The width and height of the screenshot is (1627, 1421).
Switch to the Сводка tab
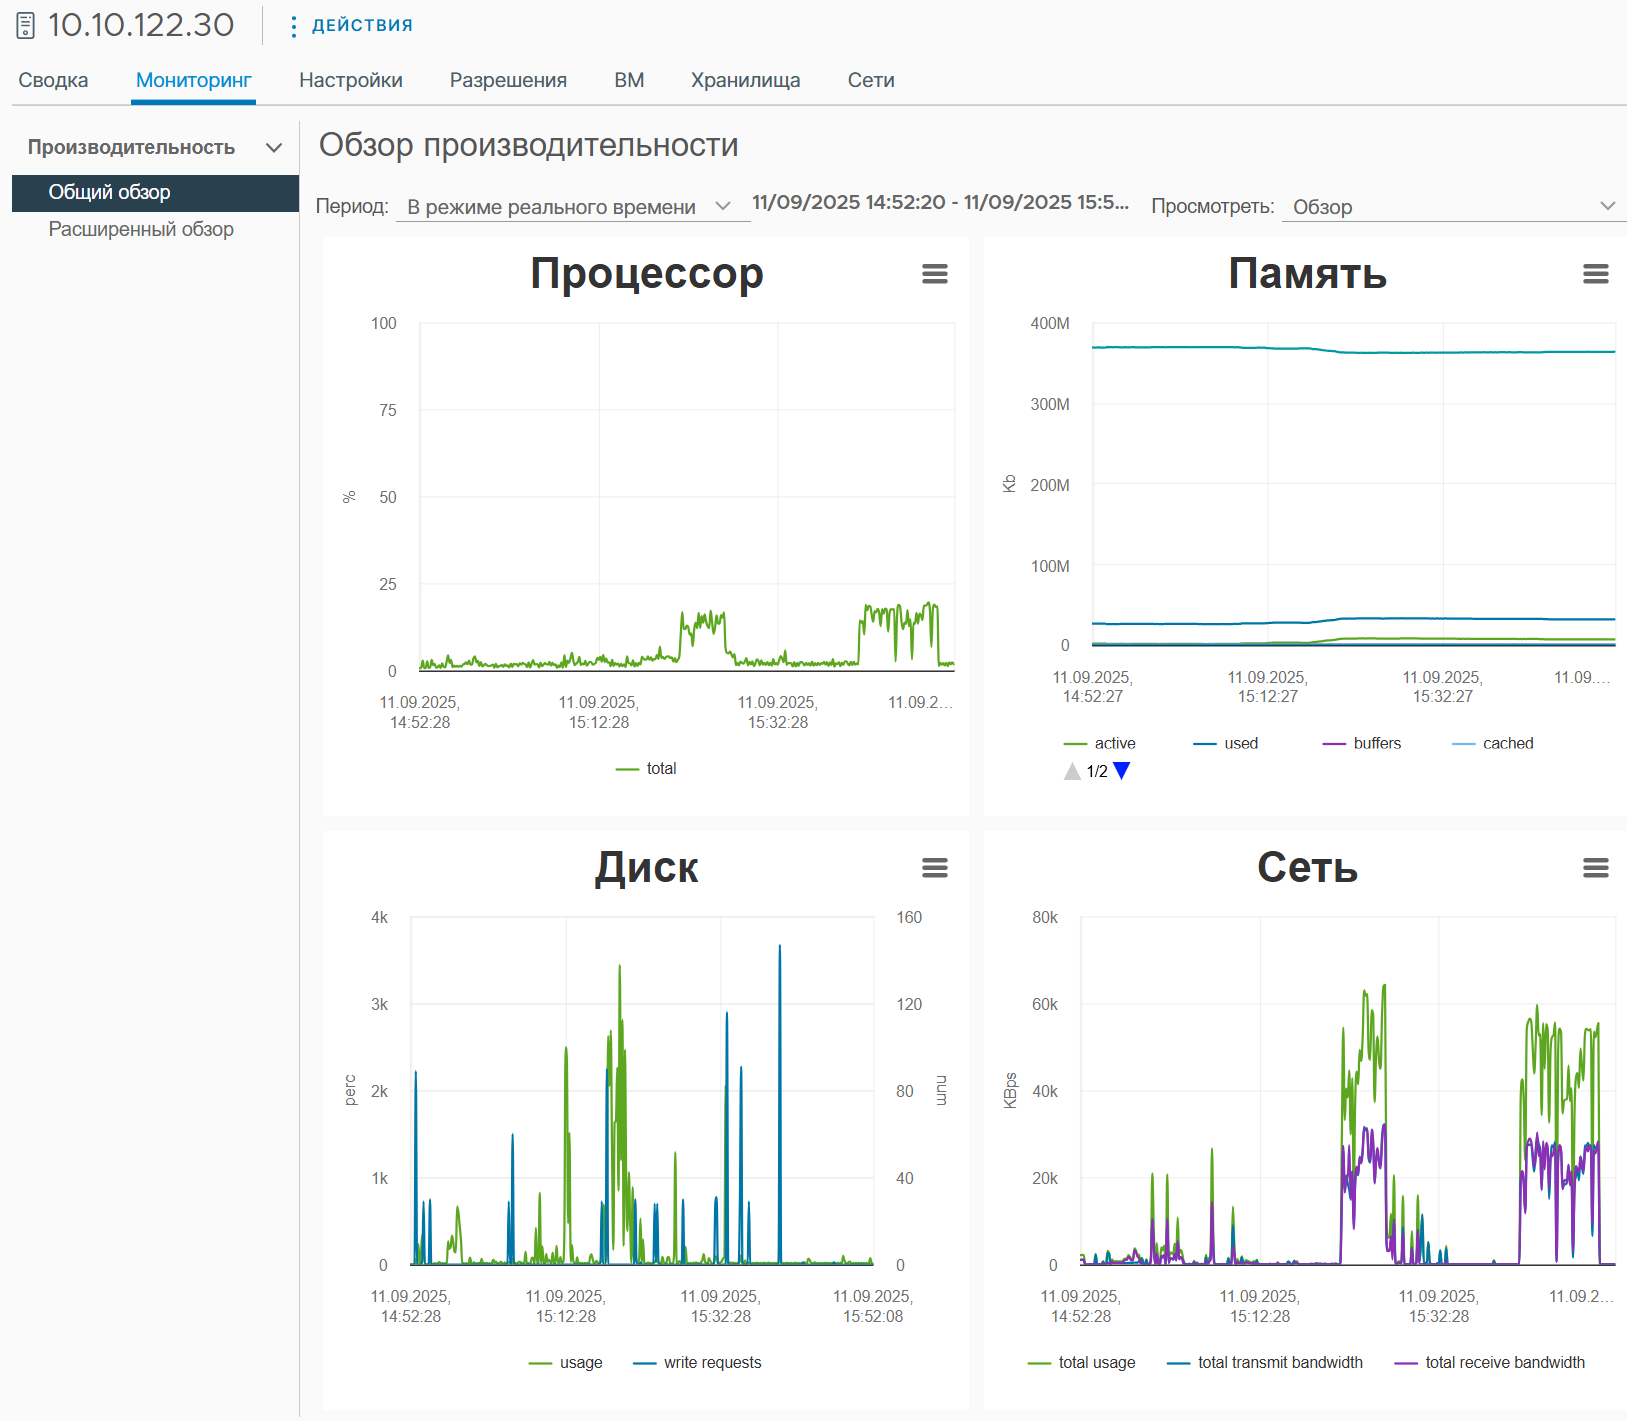coord(53,80)
